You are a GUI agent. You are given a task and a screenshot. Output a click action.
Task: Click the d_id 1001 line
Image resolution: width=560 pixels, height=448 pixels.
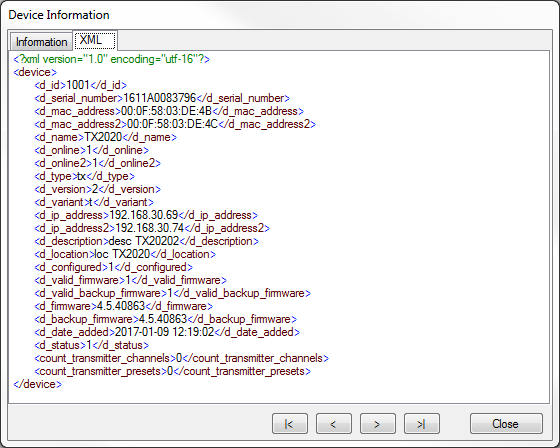(x=81, y=85)
